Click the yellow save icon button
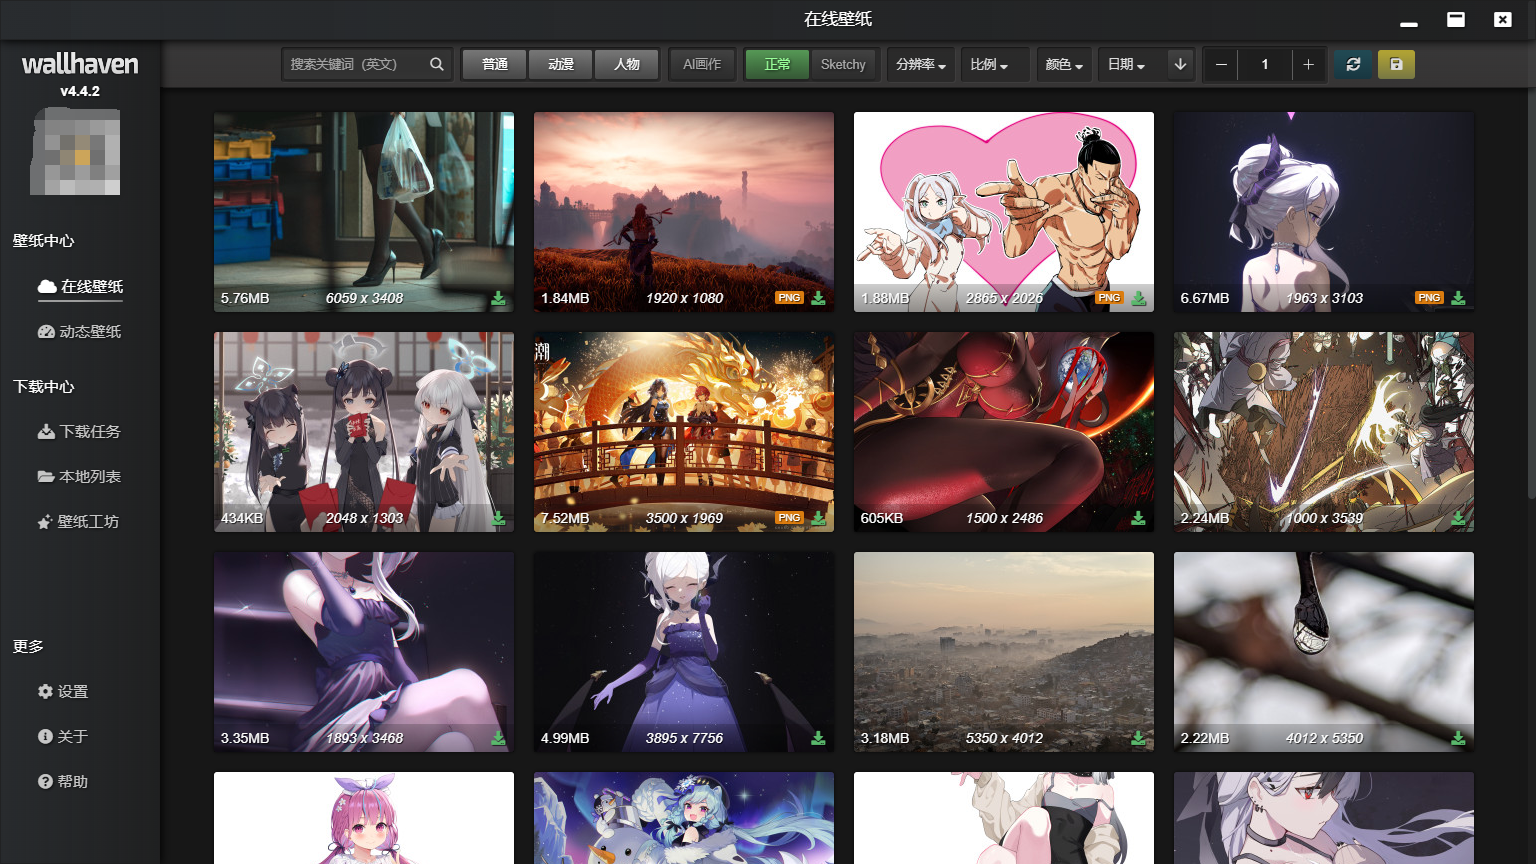Image resolution: width=1536 pixels, height=864 pixels. tap(1396, 64)
